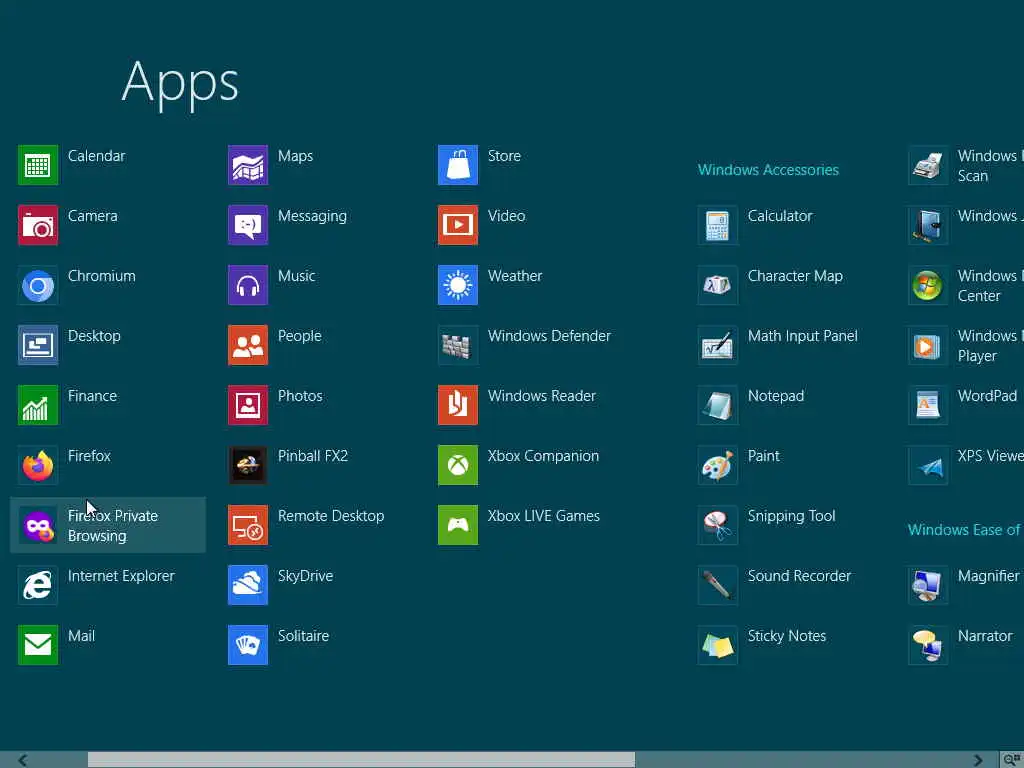Image resolution: width=1024 pixels, height=768 pixels.
Task: Open the Xbox Companion icon
Action: coord(458,466)
